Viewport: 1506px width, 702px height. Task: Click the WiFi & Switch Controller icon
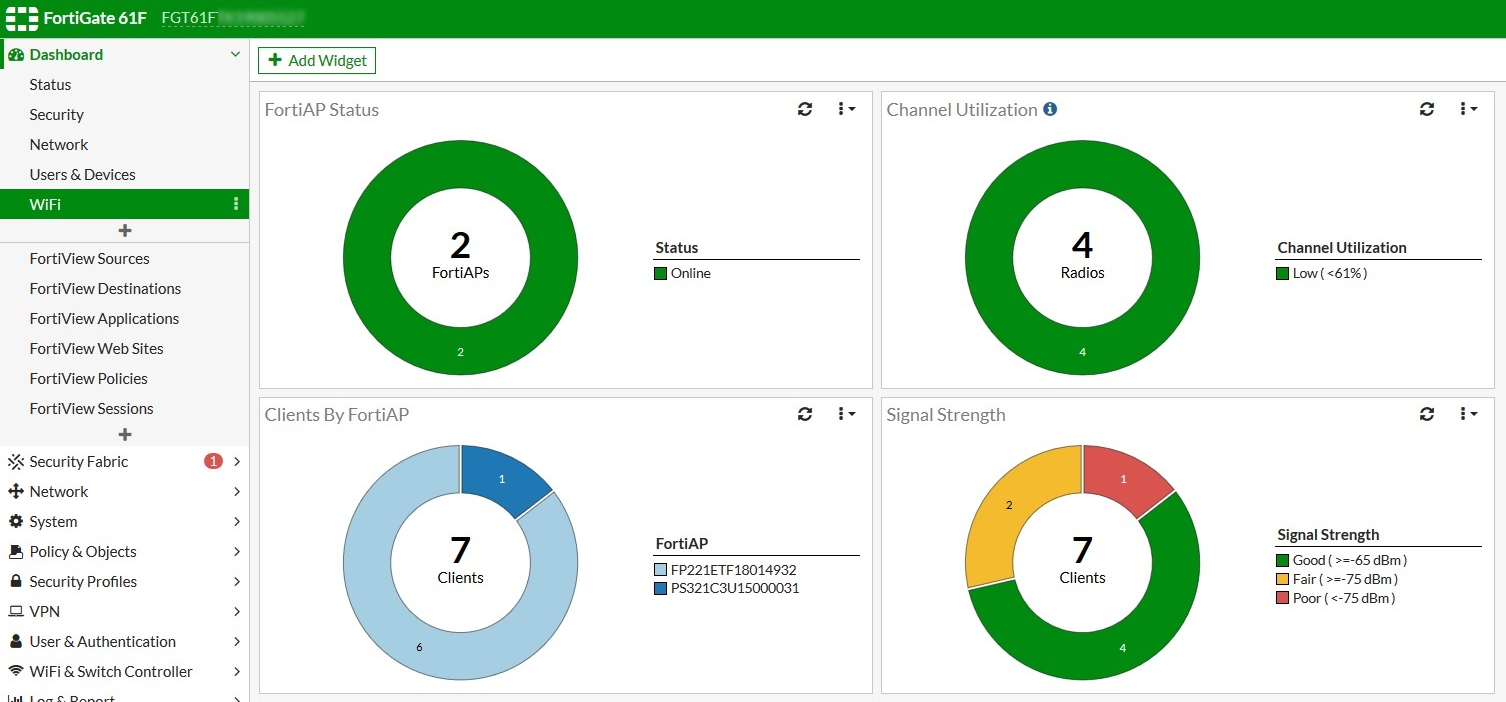coord(16,672)
